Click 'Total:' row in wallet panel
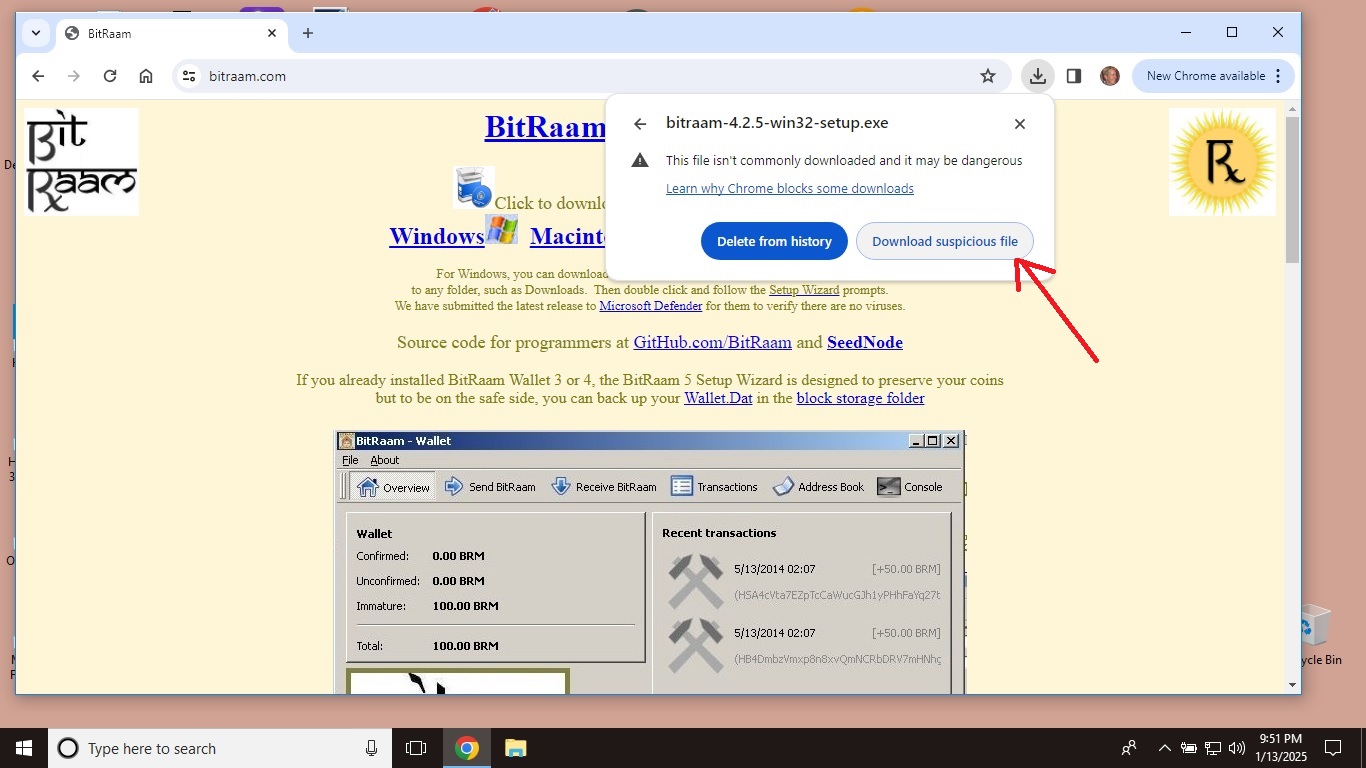 (428, 646)
